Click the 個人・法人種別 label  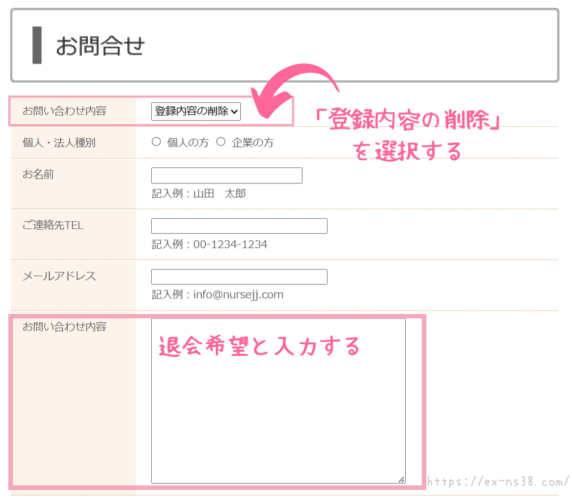59,143
